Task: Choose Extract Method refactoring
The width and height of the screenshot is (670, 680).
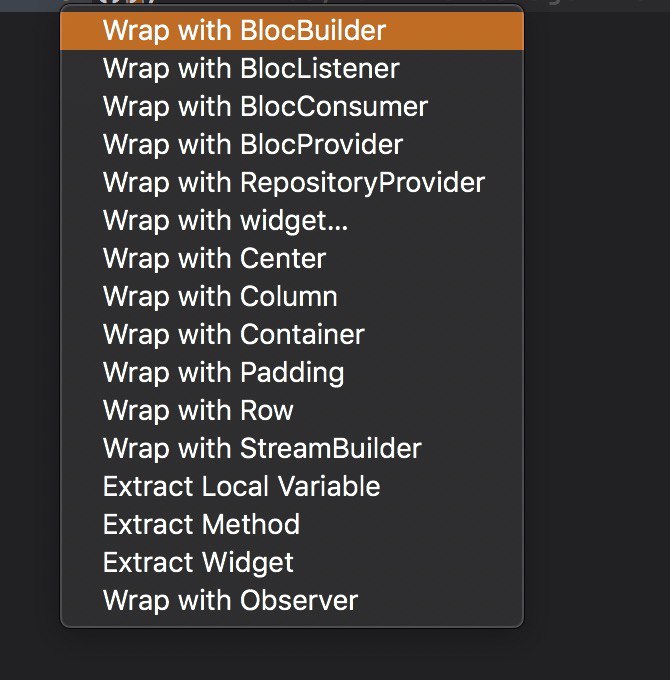Action: (x=292, y=525)
